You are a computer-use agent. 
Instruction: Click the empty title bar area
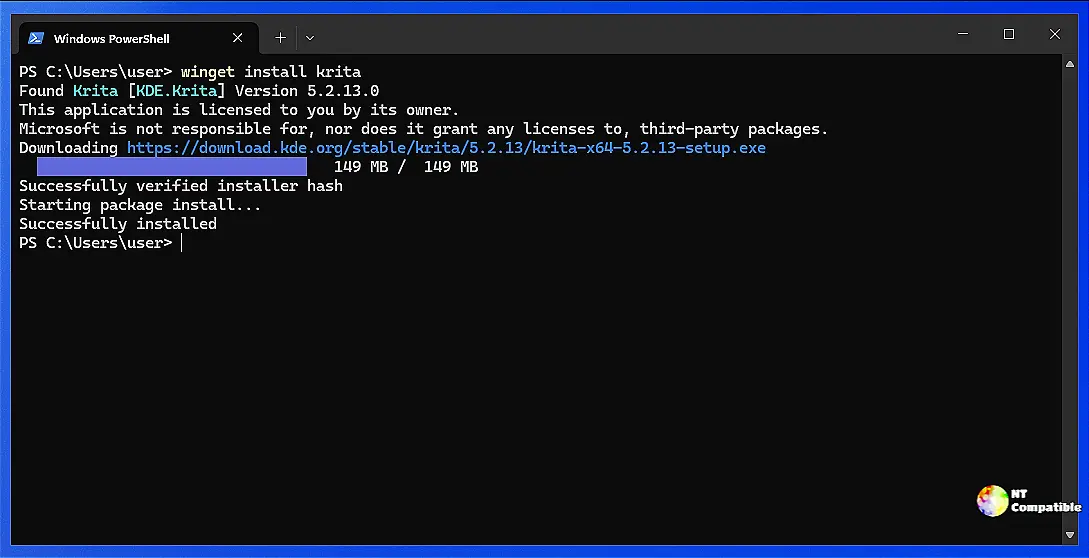coord(620,38)
